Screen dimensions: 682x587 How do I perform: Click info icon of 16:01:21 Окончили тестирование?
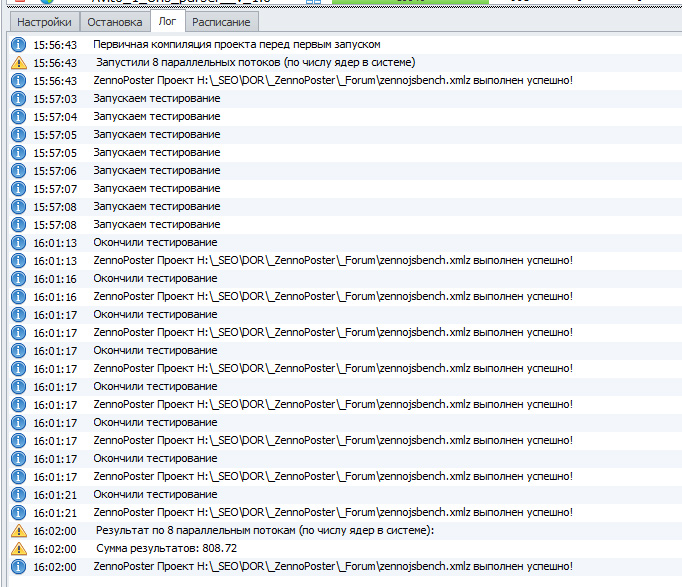coord(18,495)
